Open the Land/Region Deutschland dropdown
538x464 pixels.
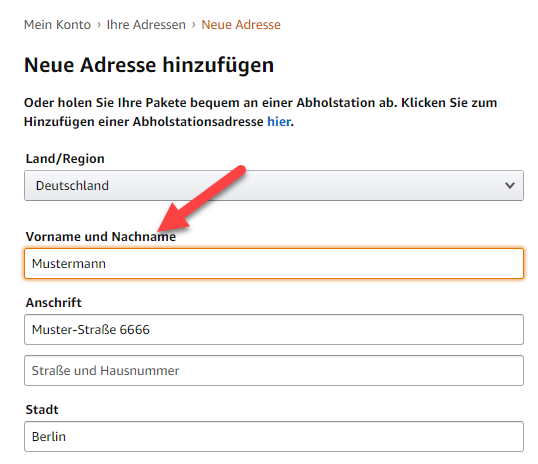pyautogui.click(x=274, y=185)
